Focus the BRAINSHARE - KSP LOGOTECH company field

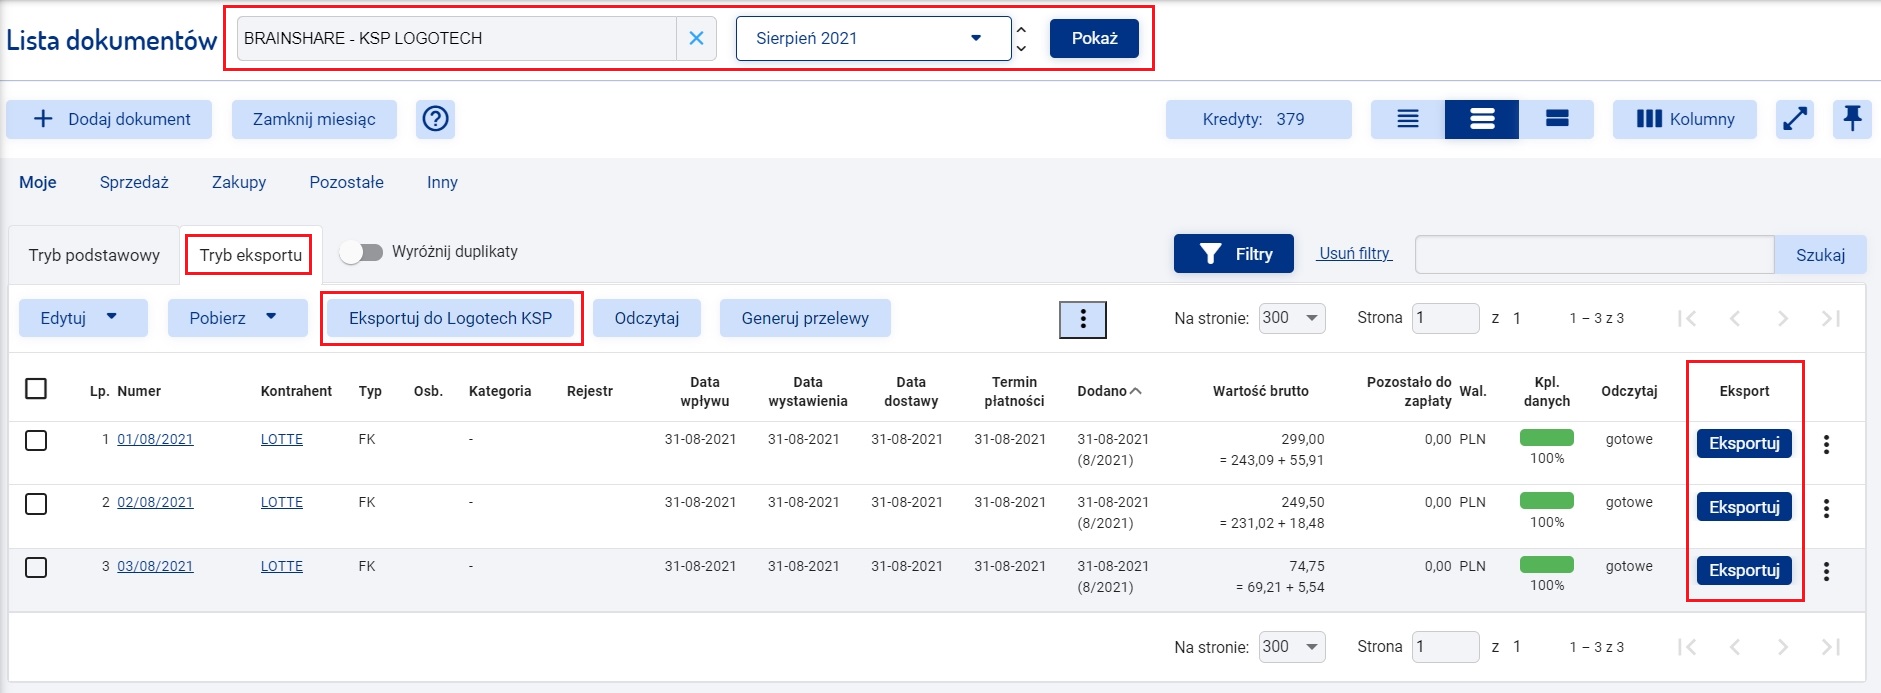tap(457, 38)
